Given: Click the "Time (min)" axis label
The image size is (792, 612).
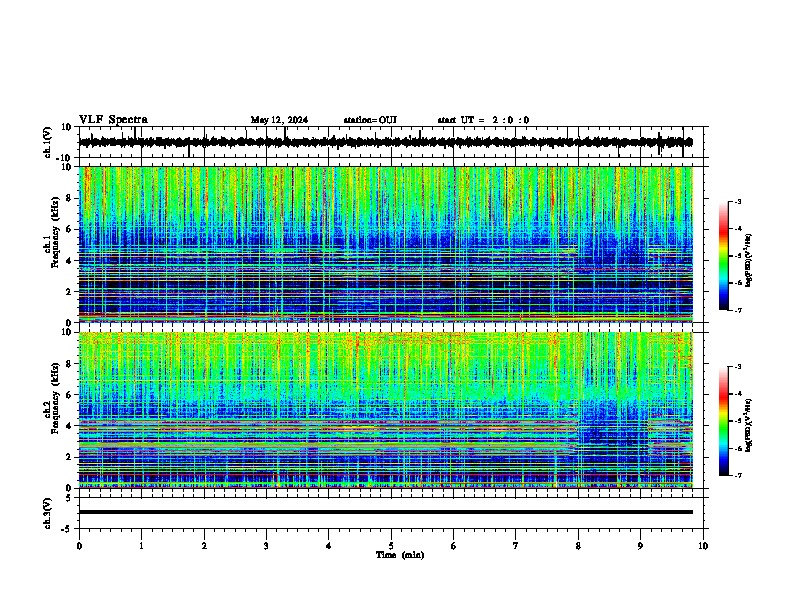Looking at the screenshot, I should [x=400, y=555].
